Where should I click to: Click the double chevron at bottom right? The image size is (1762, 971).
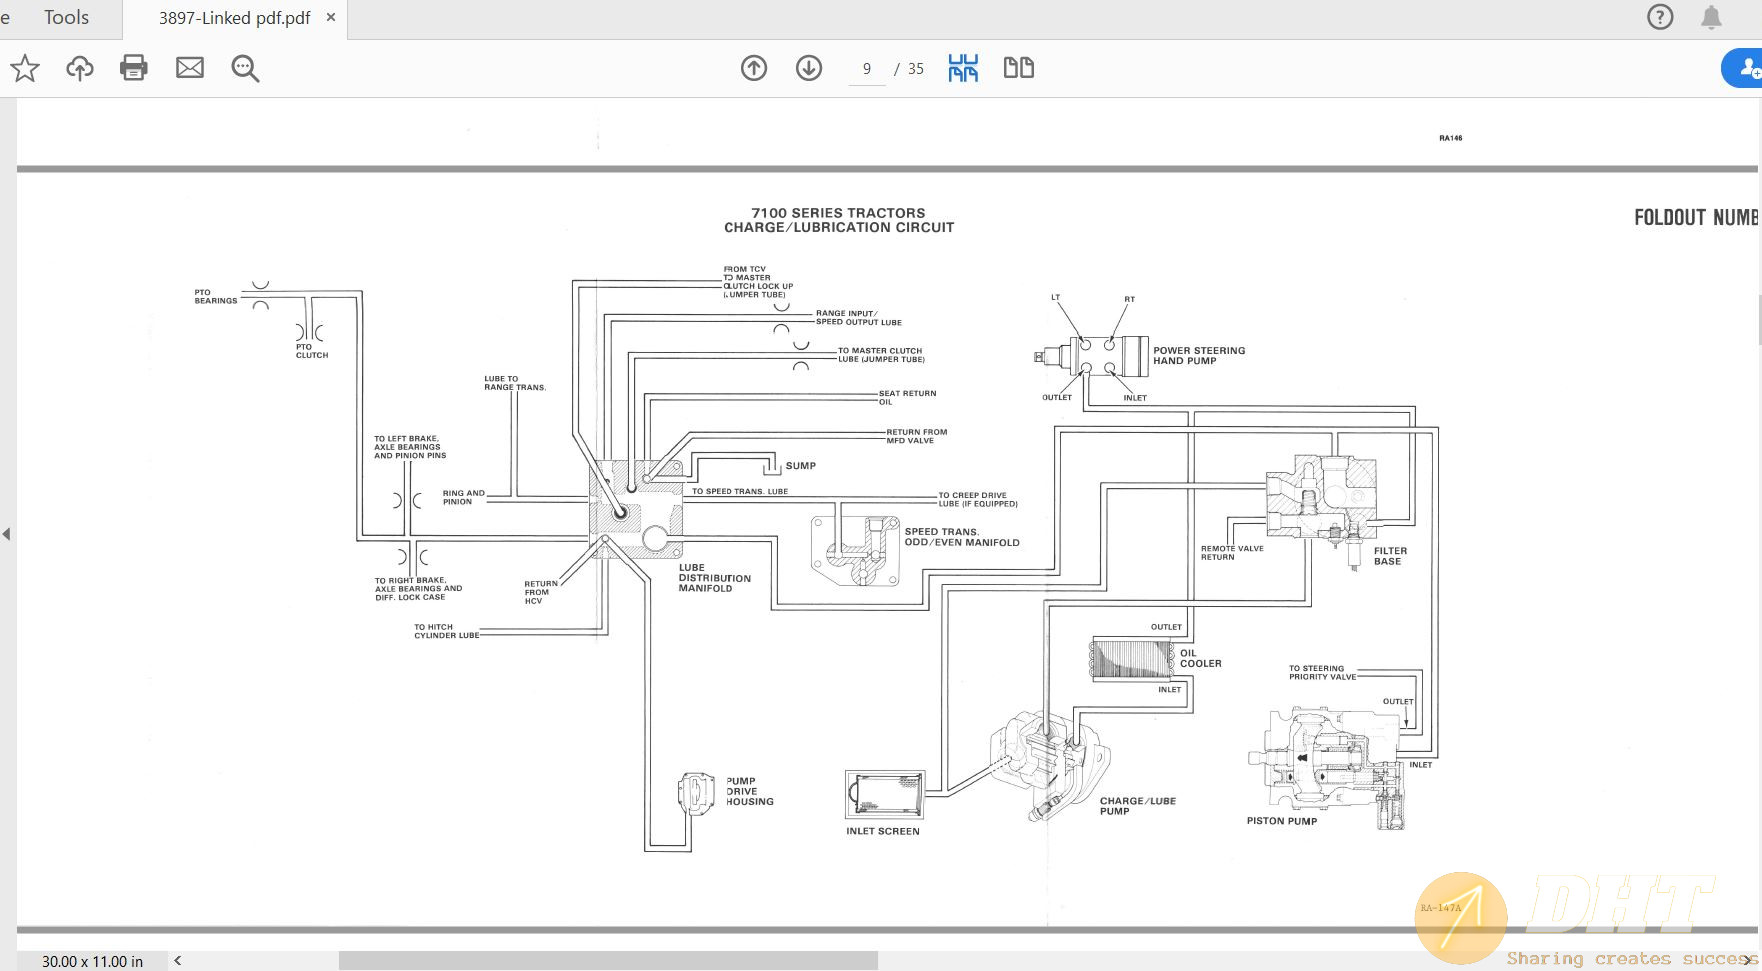1748,960
